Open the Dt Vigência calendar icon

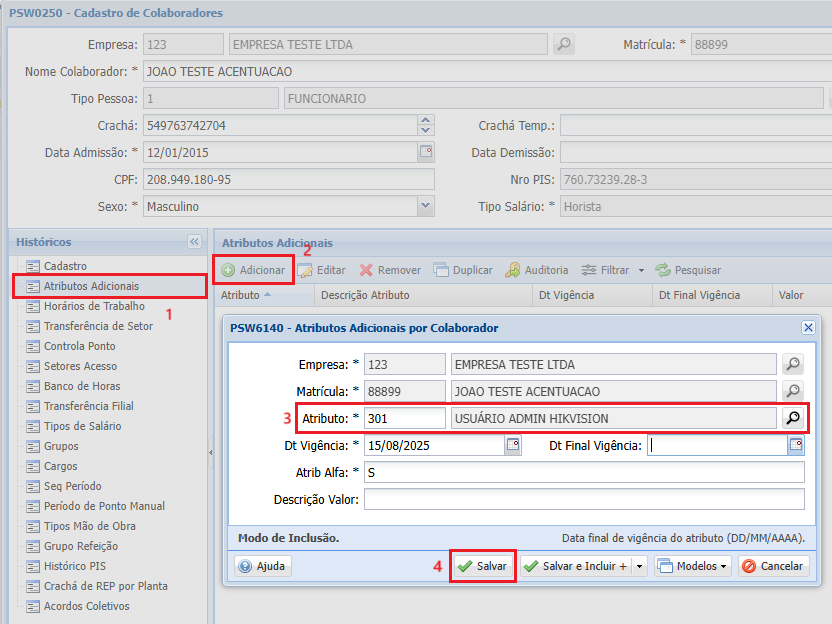point(513,446)
